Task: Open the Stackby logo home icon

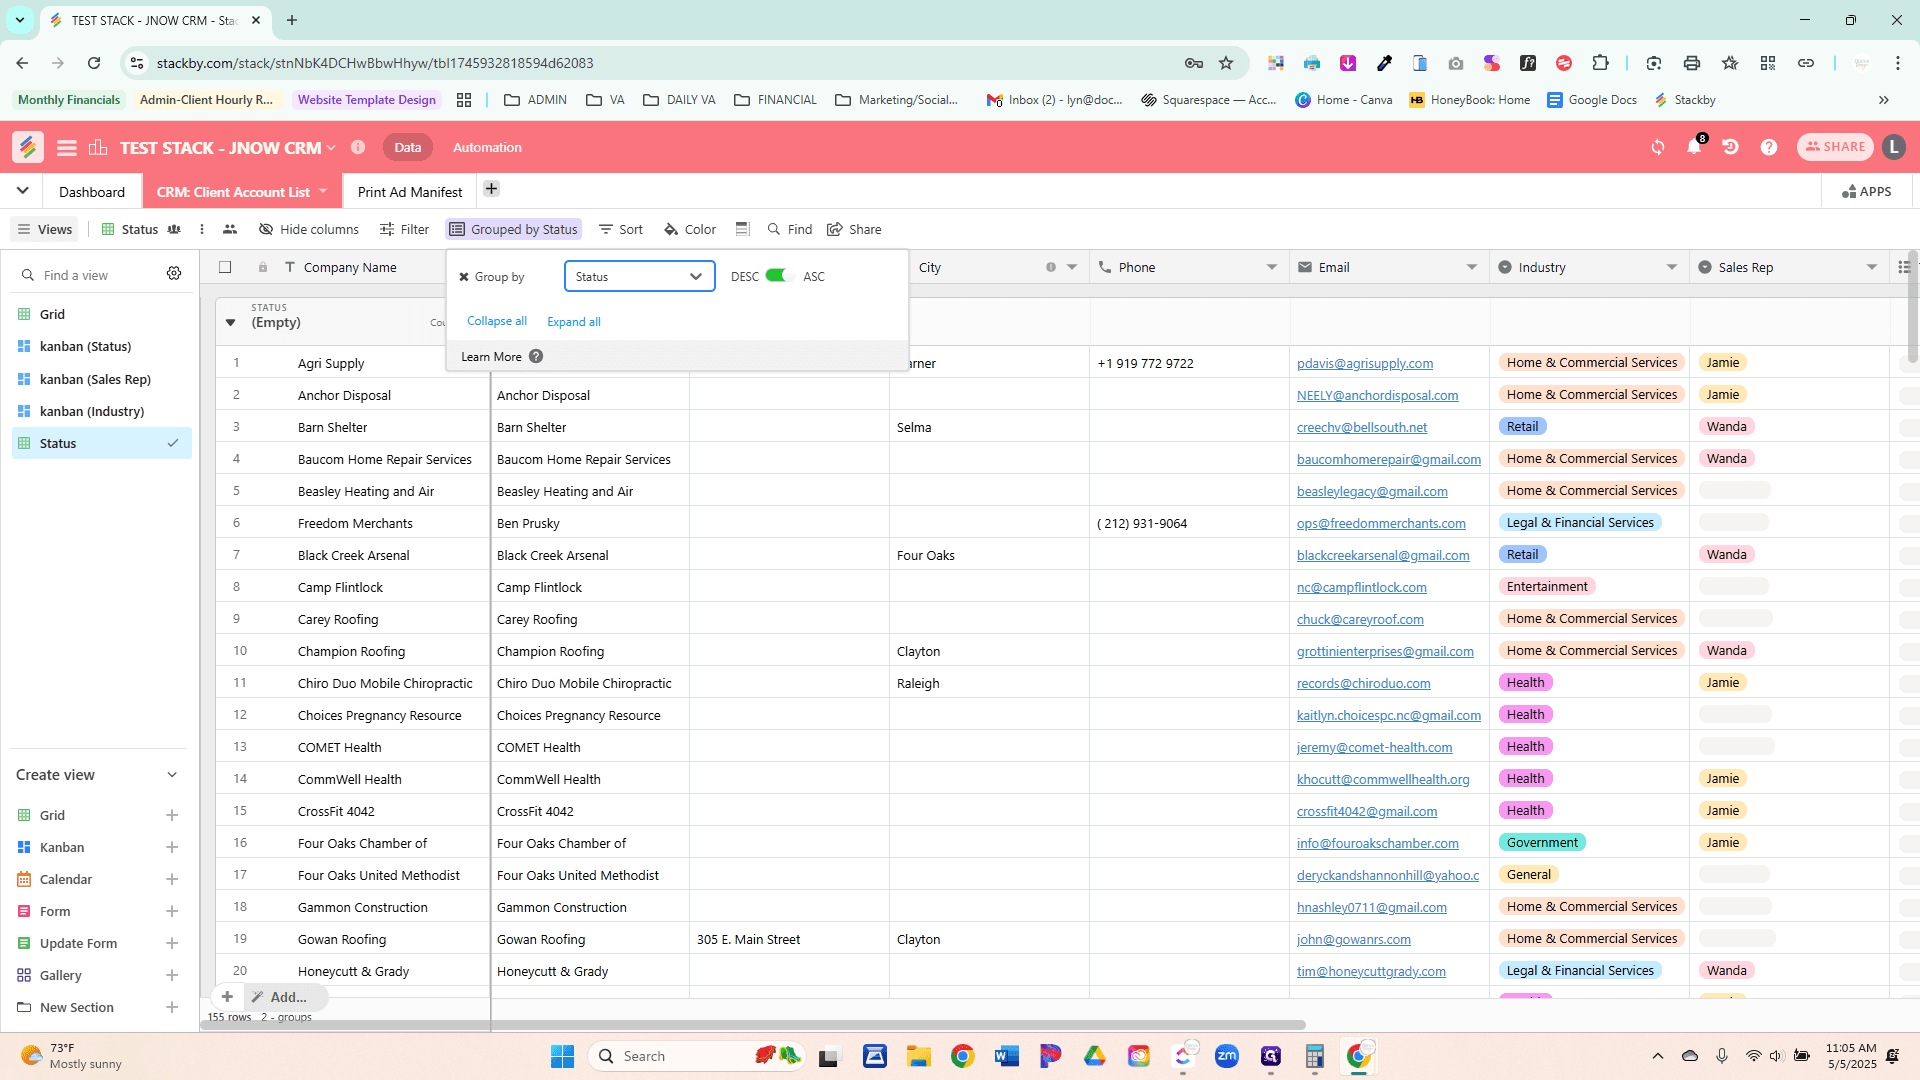Action: pos(28,147)
